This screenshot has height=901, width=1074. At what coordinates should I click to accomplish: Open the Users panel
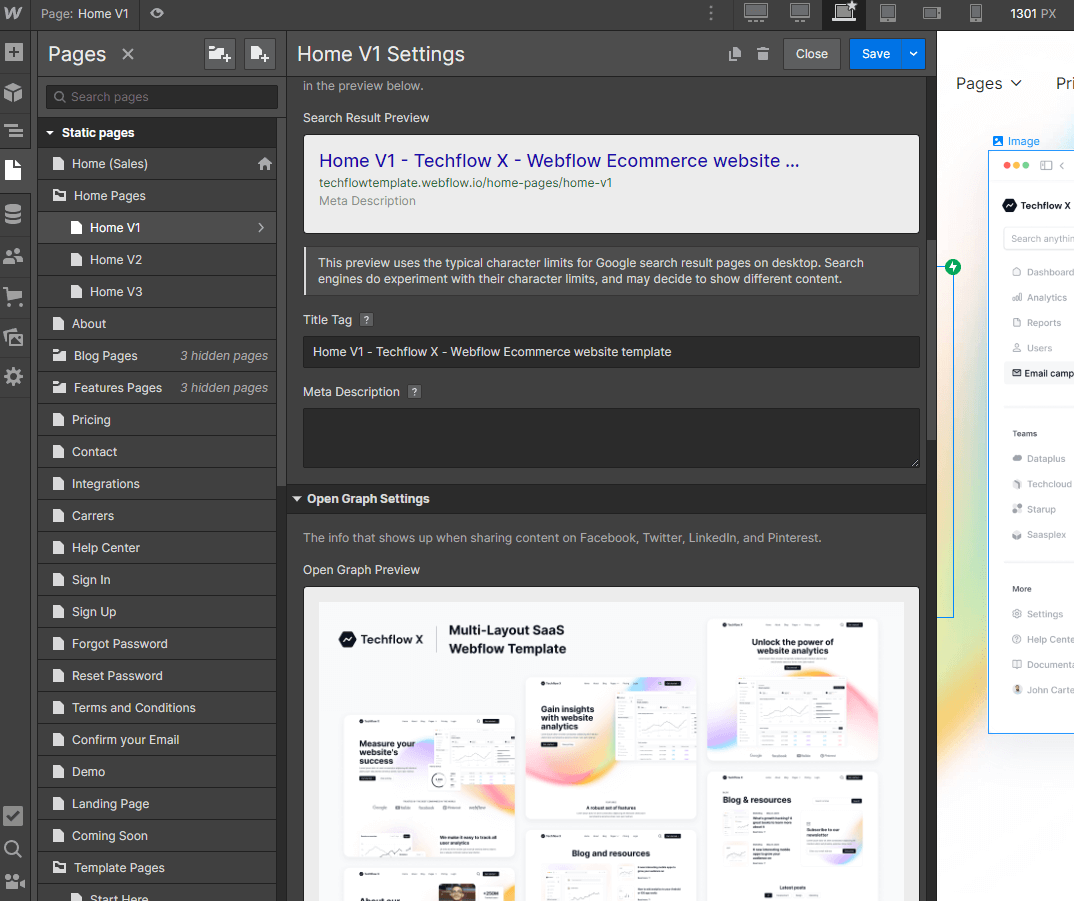[x=15, y=254]
